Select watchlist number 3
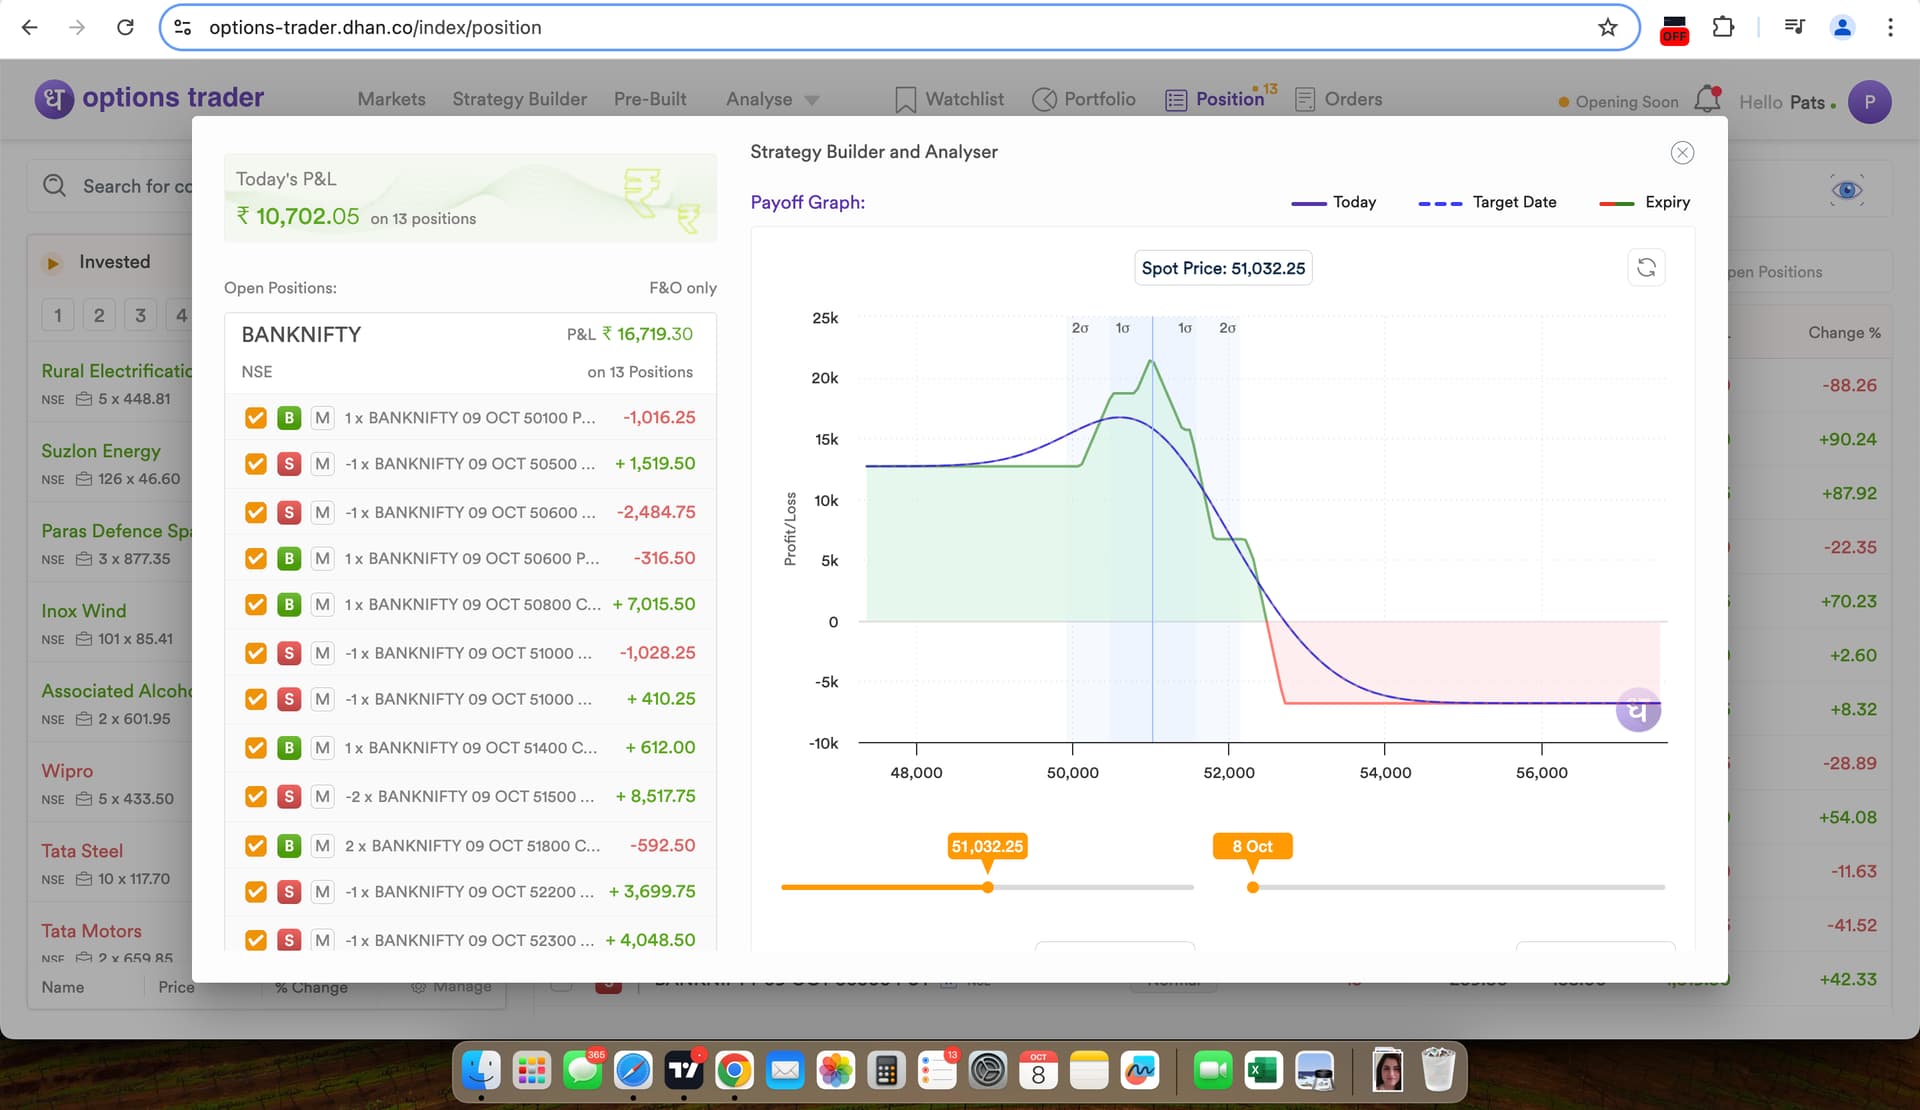Screen dimensions: 1920x1110 point(140,315)
